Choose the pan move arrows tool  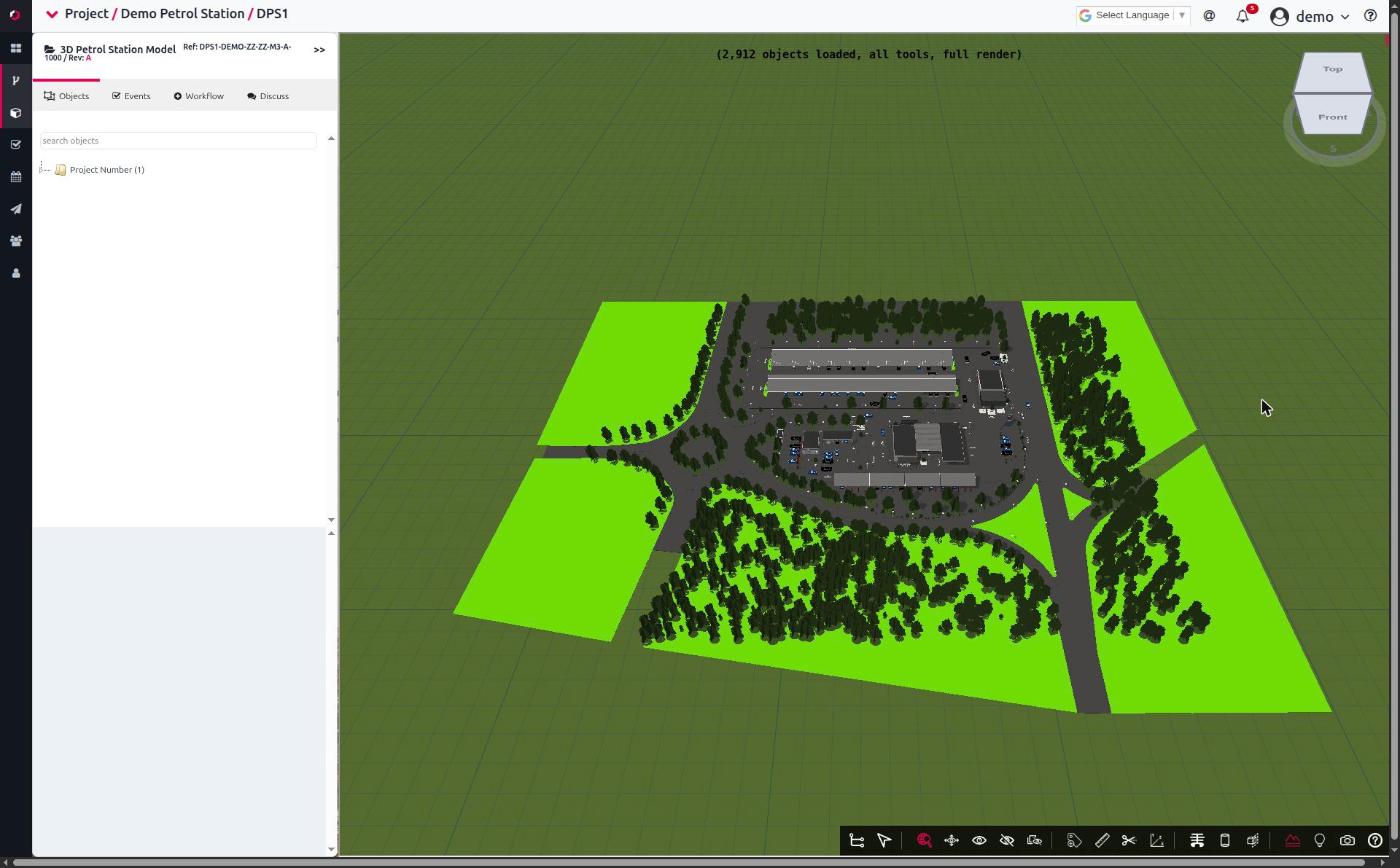[x=952, y=841]
